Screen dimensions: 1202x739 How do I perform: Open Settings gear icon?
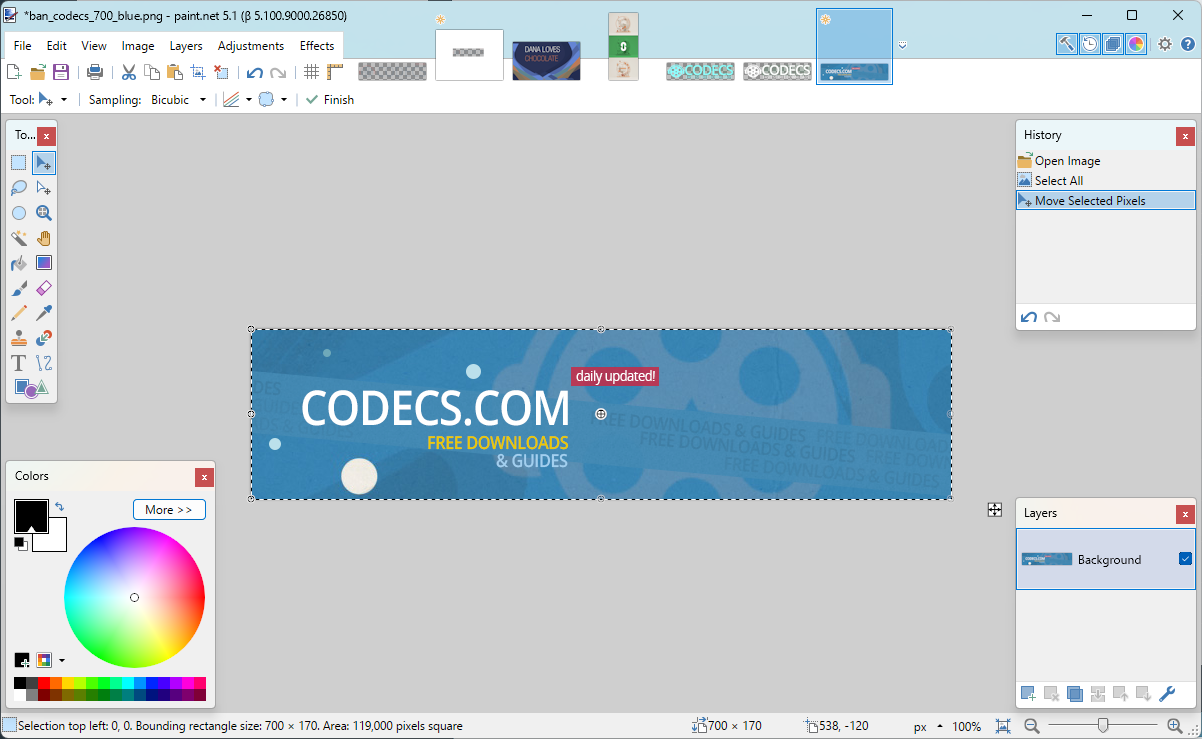tap(1165, 44)
